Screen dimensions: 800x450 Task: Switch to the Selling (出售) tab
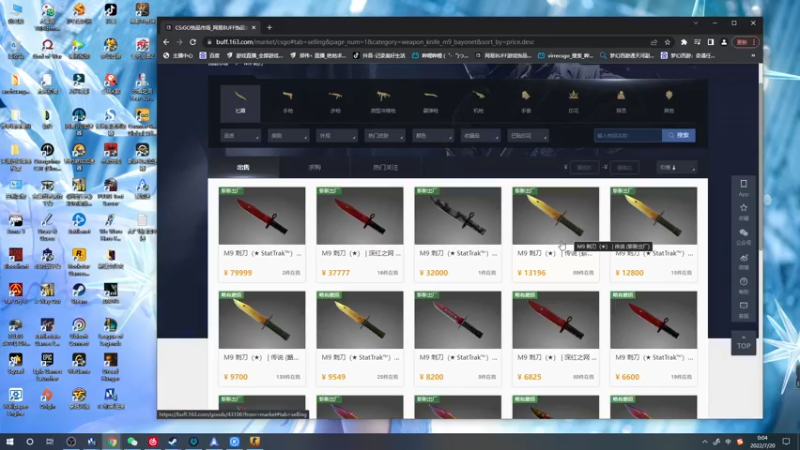[x=243, y=167]
